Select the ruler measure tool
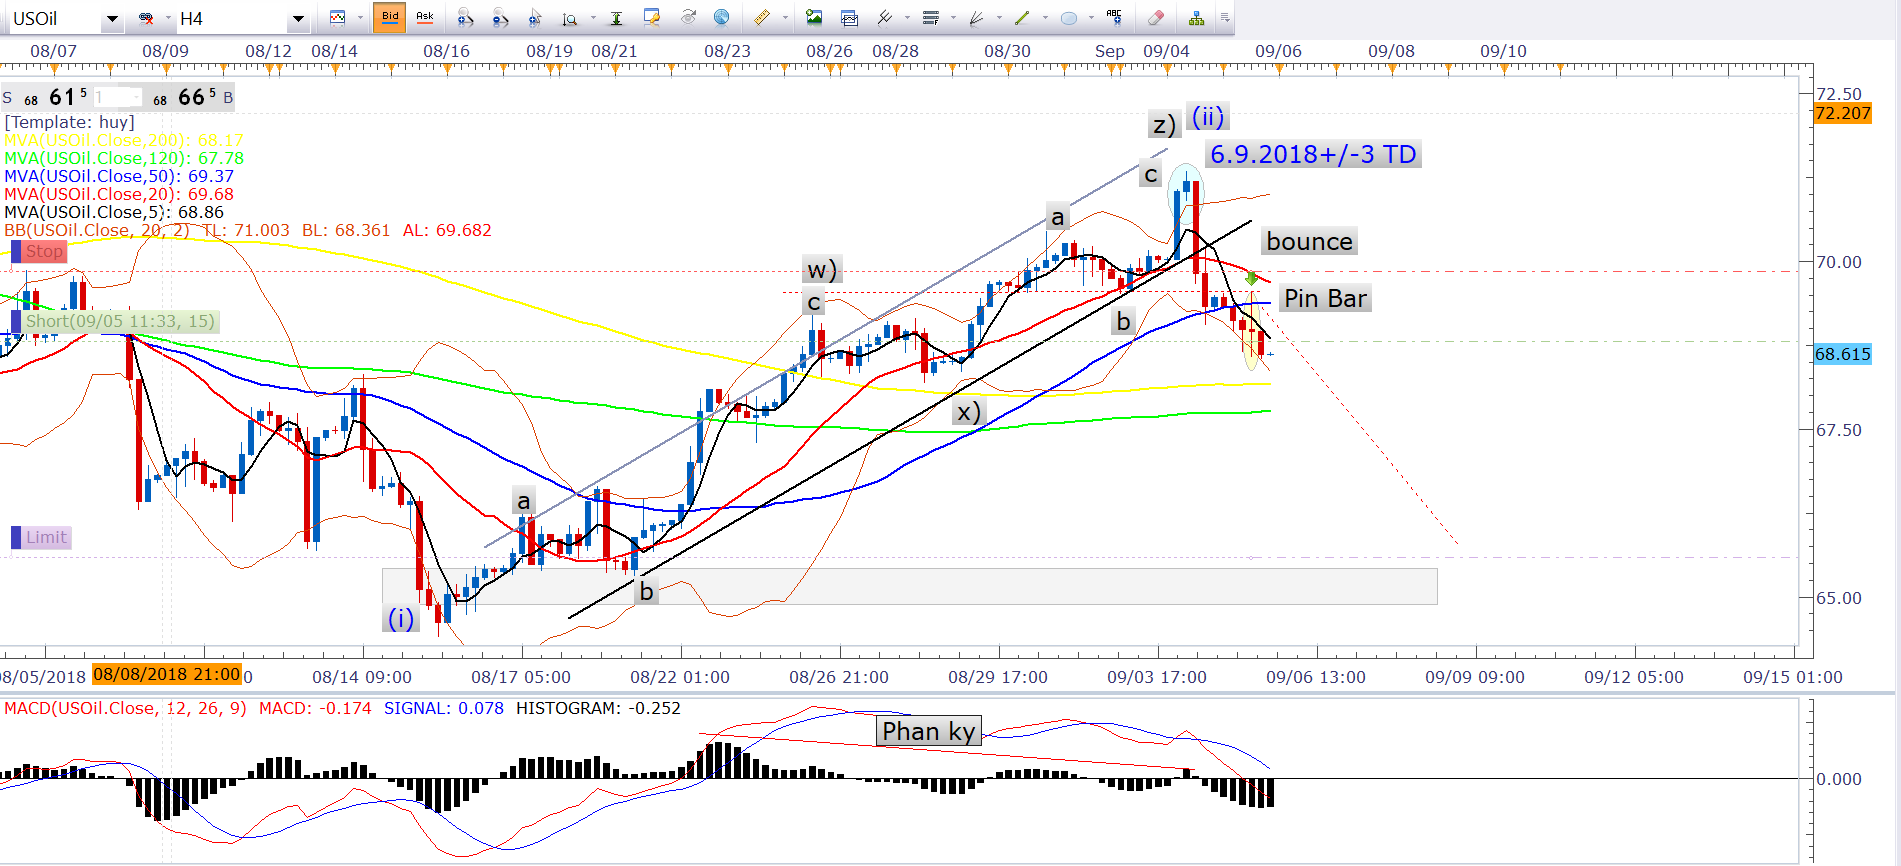Viewport: 1901px width, 866px height. click(x=761, y=18)
